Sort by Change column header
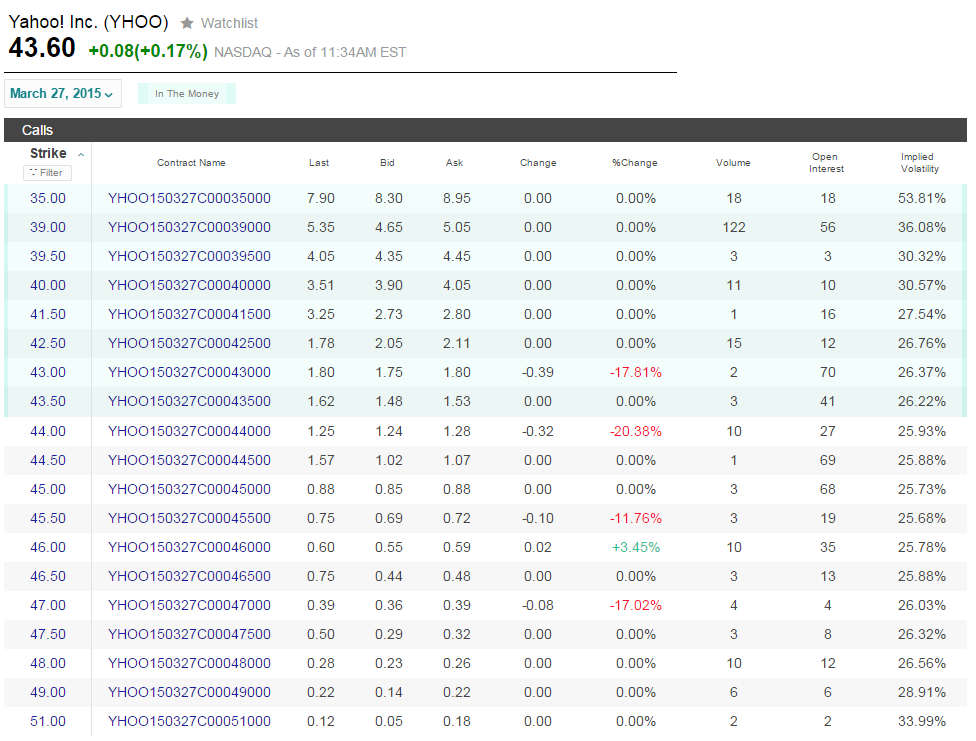The height and width of the screenshot is (741, 976). (x=538, y=163)
